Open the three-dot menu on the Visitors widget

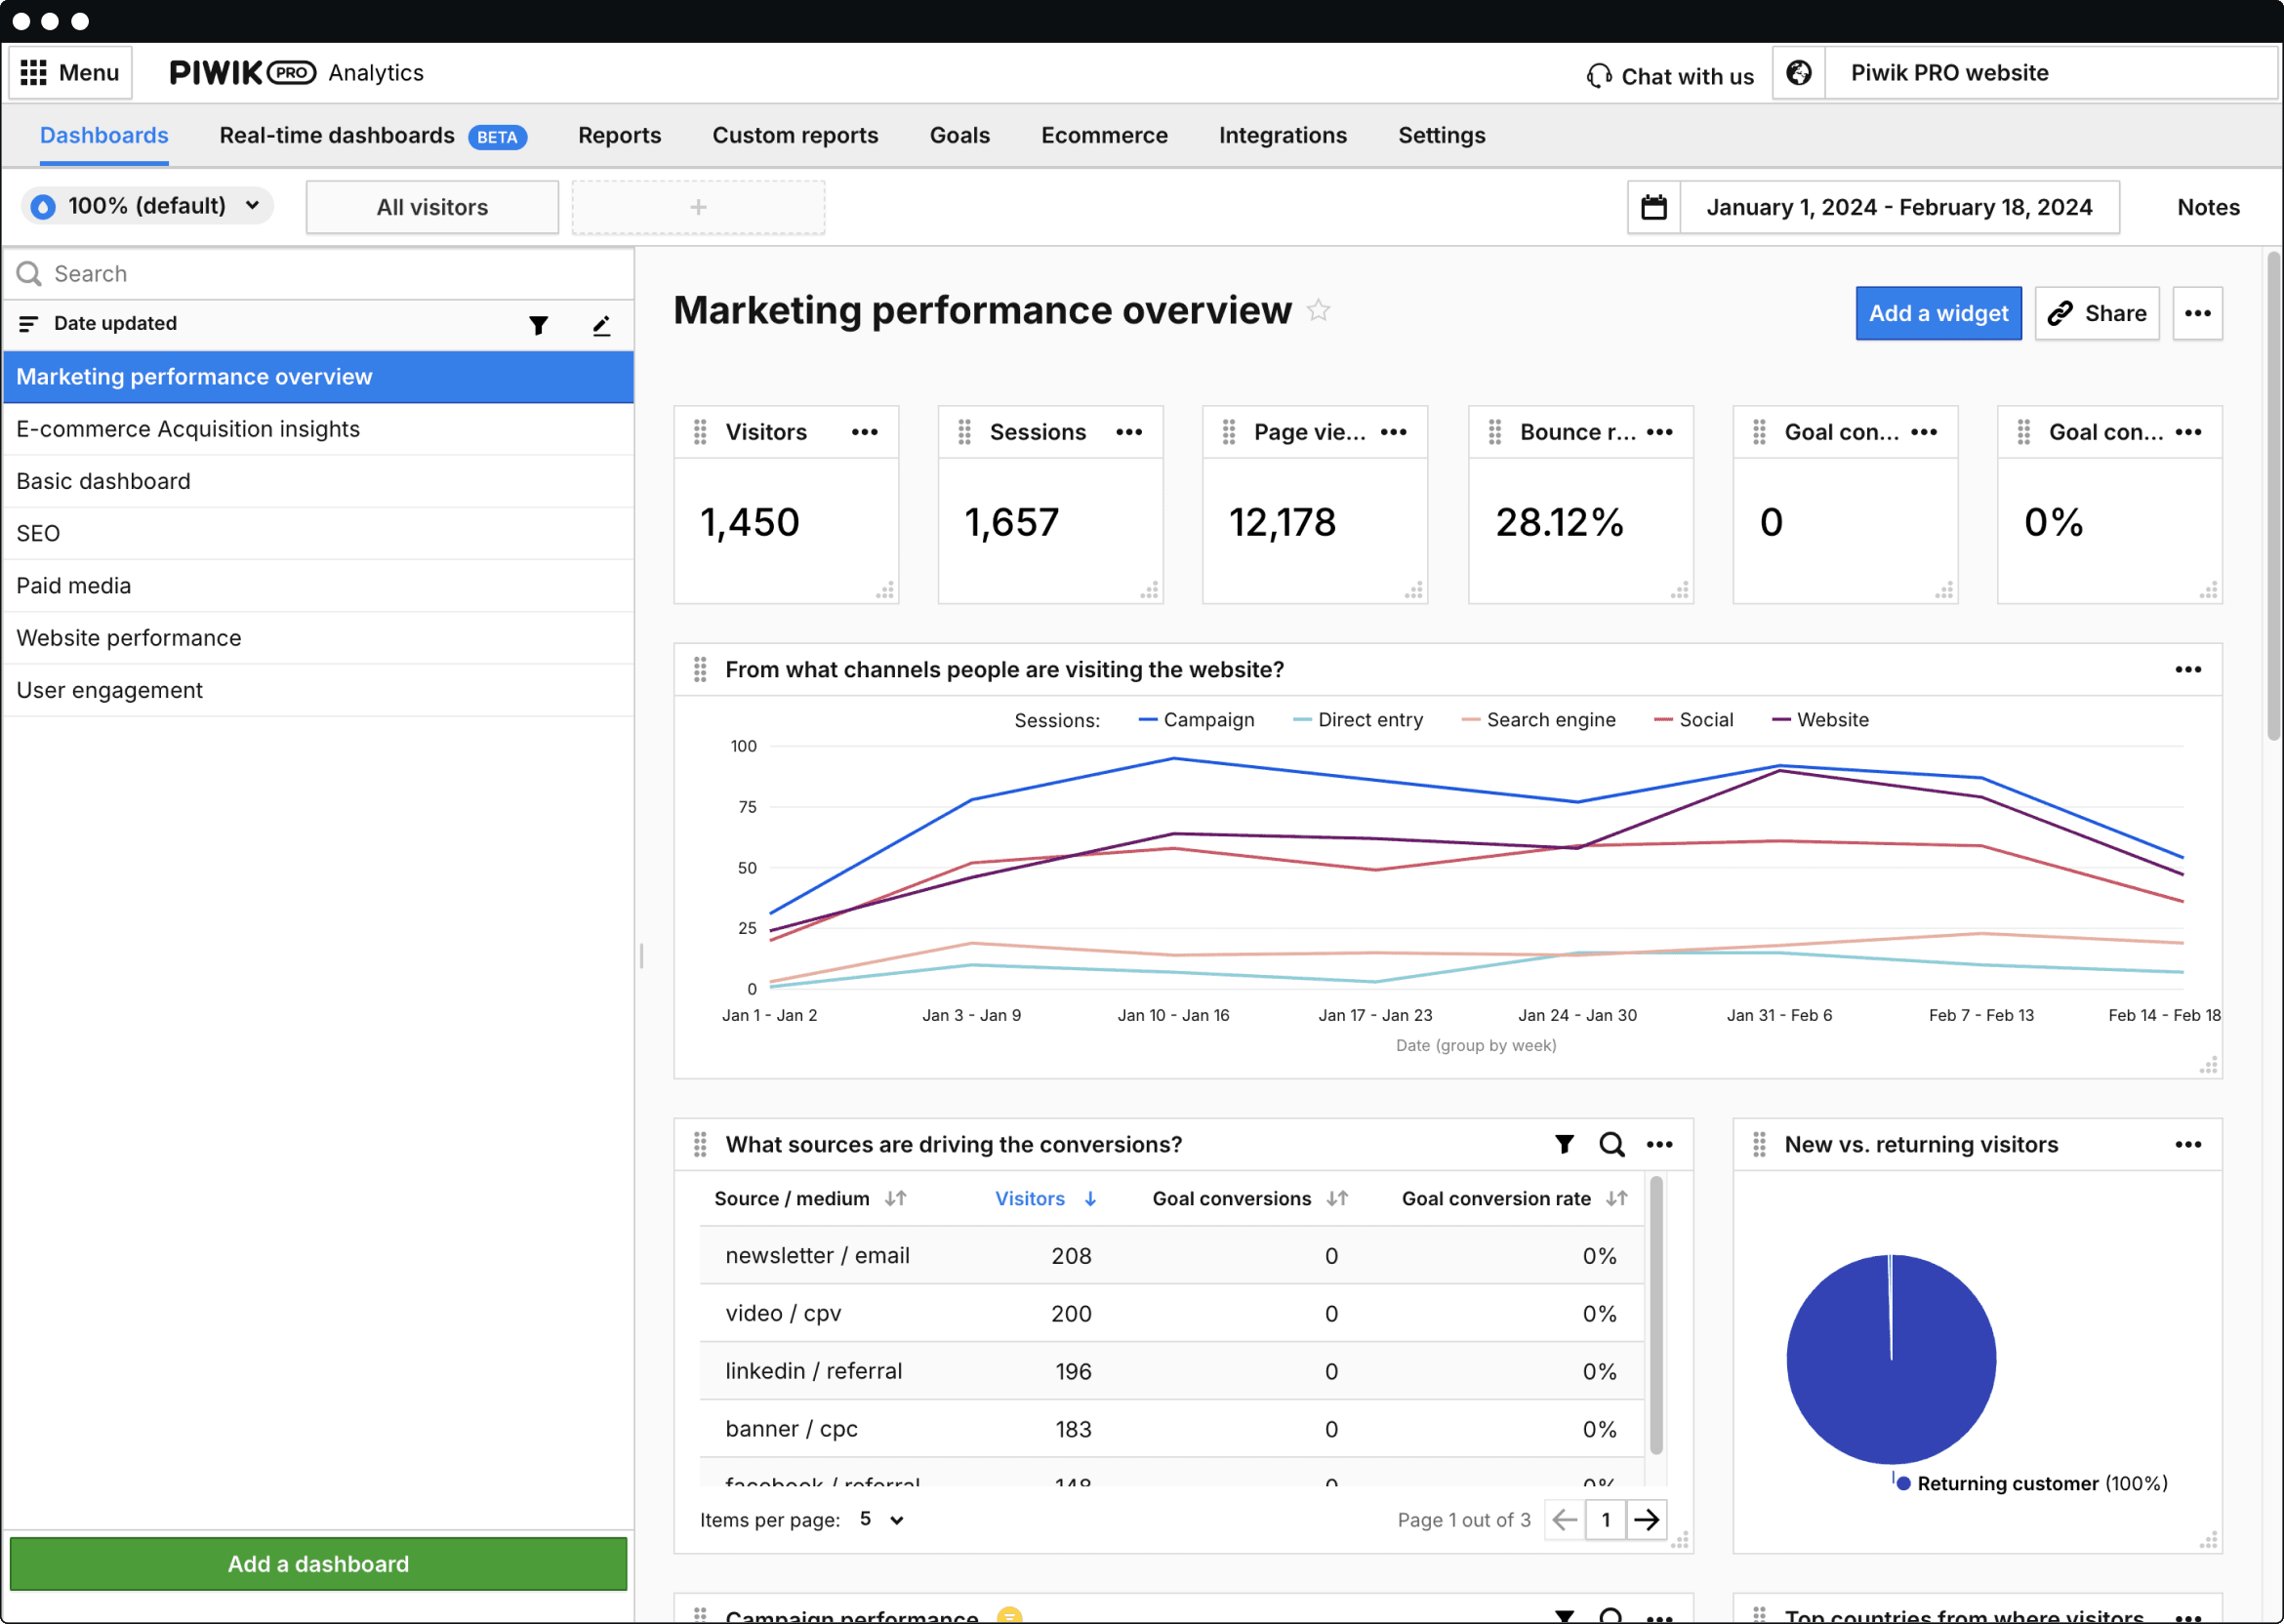point(864,432)
